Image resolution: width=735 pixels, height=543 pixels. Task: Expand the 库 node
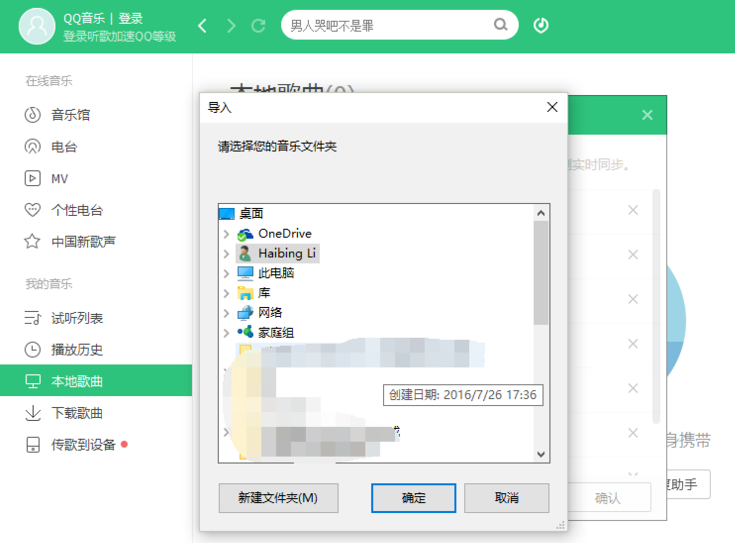[226, 294]
